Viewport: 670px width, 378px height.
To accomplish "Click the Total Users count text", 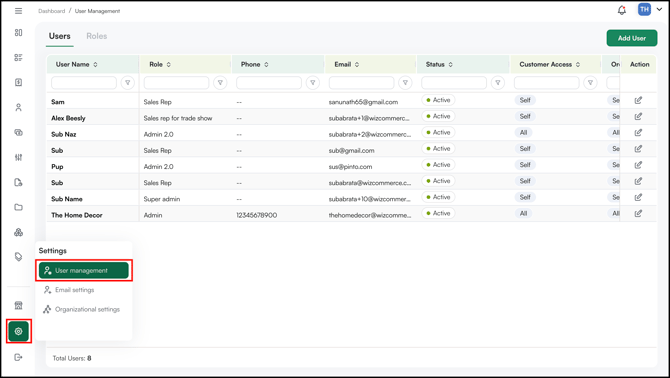I will tap(72, 358).
